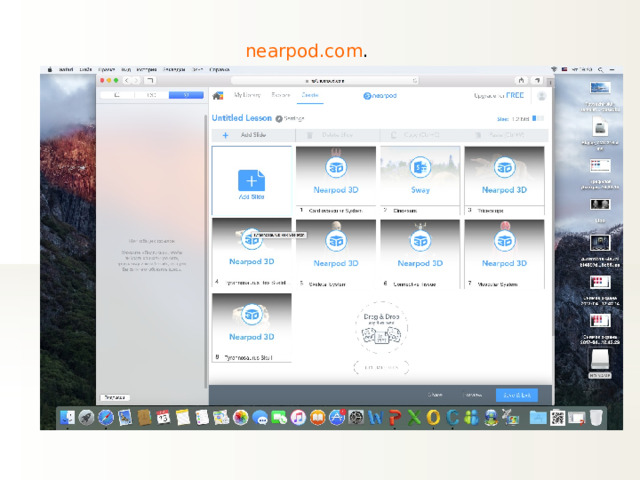
Task: Open Finder from the Dock
Action: point(67,418)
